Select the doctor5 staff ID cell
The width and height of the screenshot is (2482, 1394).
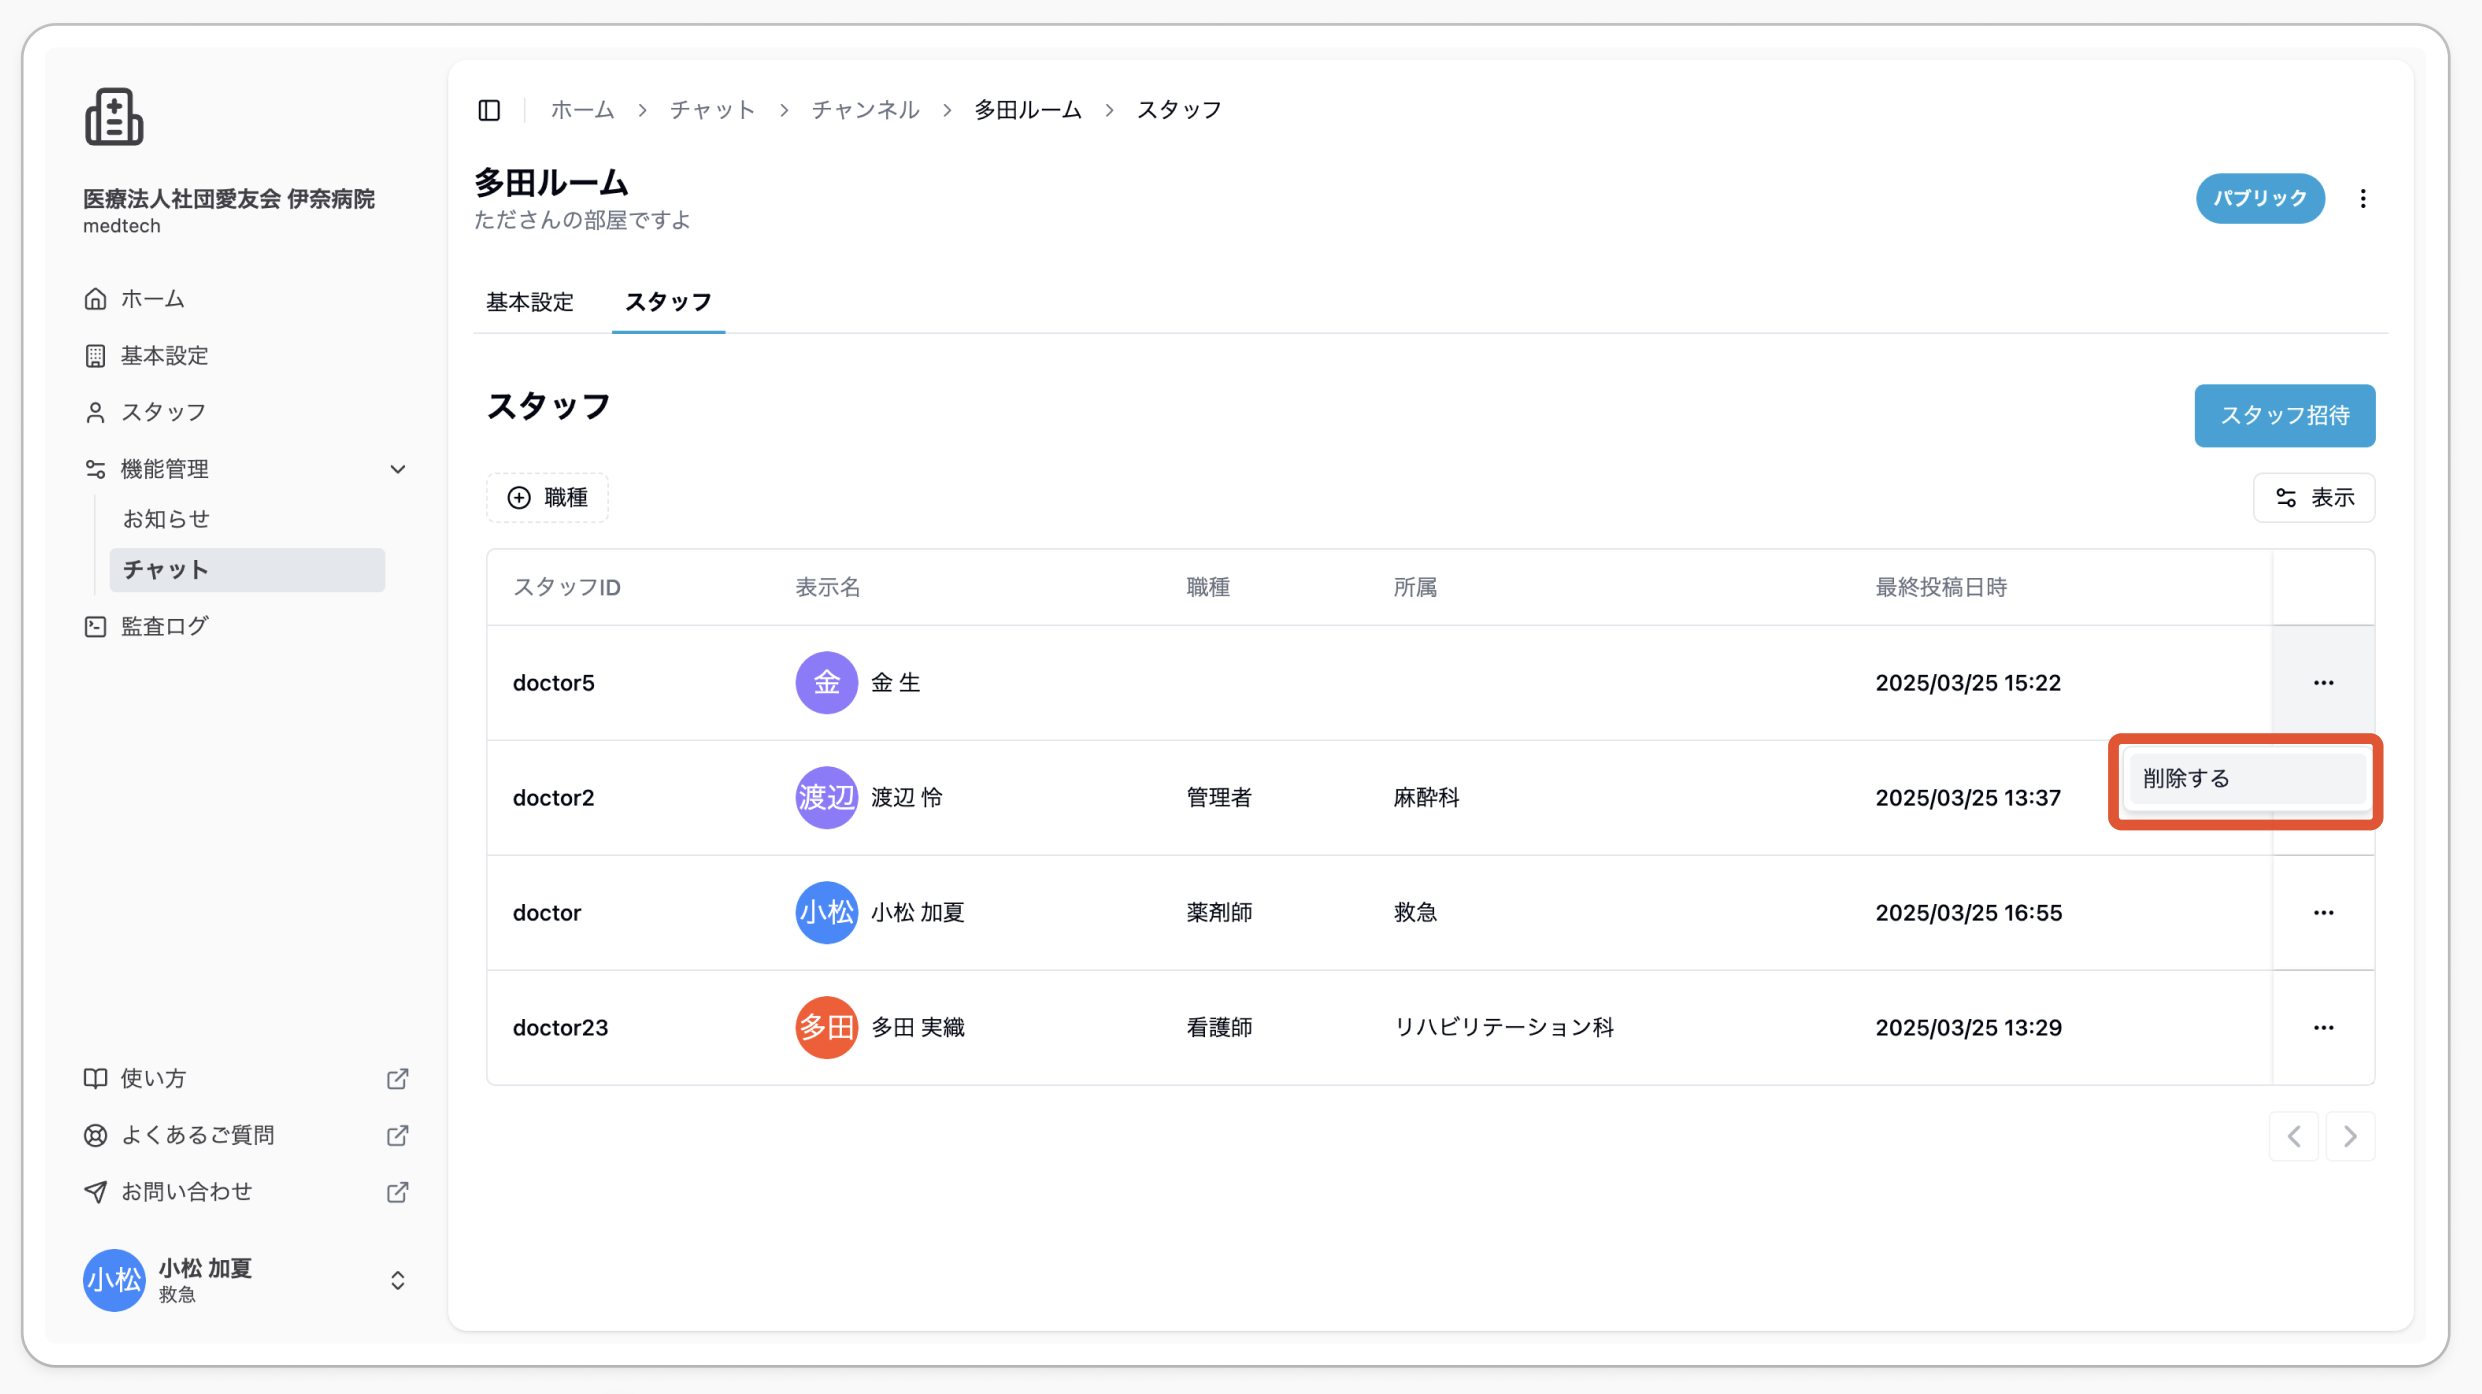(x=554, y=683)
